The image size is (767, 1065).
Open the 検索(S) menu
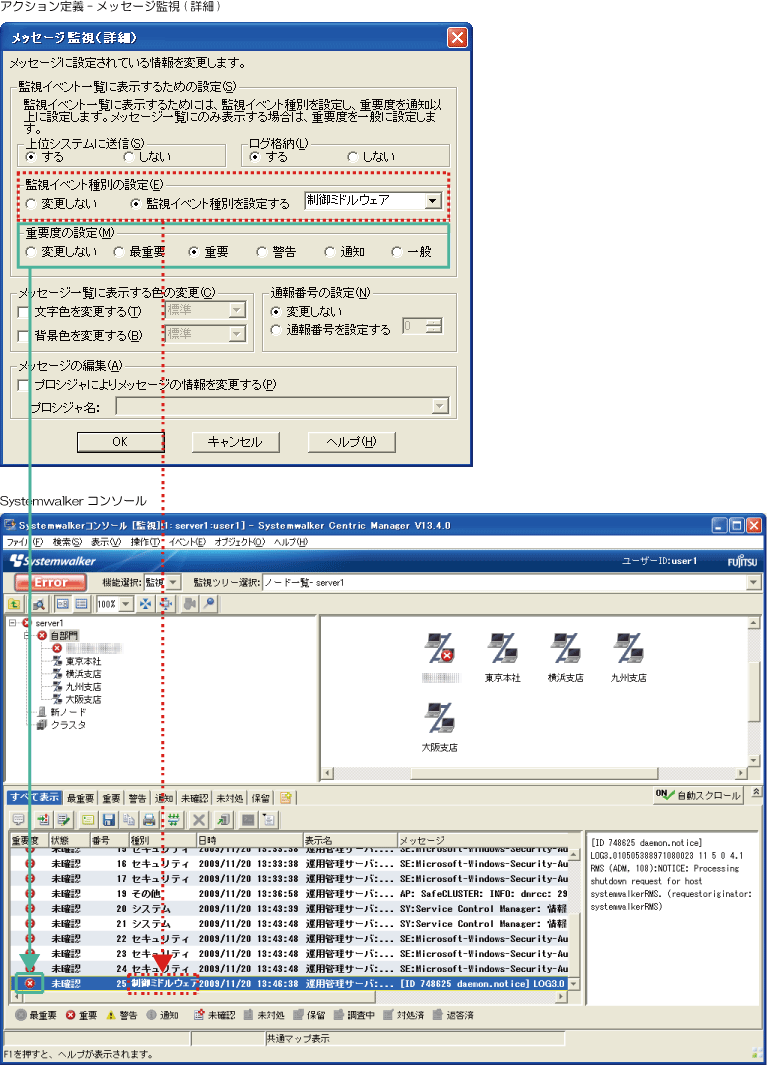click(67, 542)
